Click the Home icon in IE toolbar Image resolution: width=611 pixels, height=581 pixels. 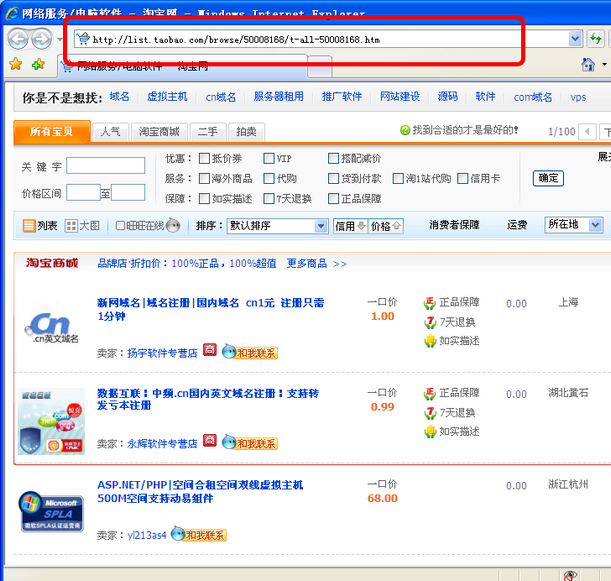(589, 65)
